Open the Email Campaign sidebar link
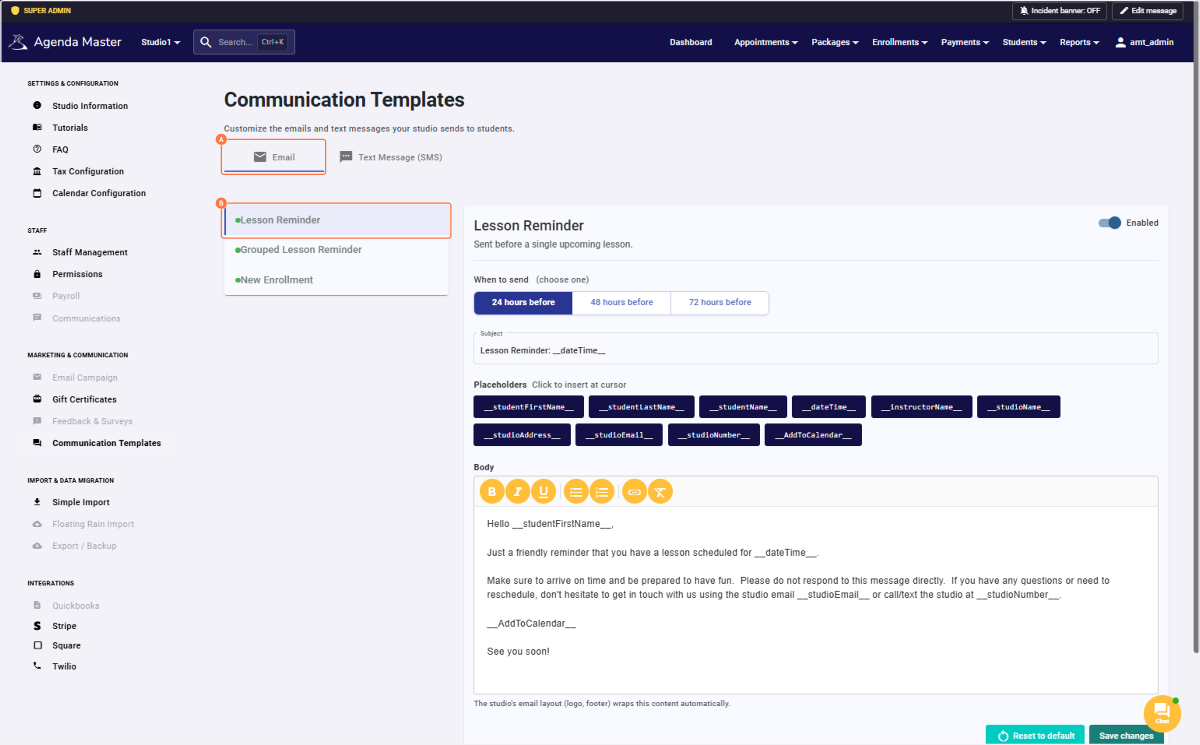This screenshot has height=745, width=1200. [x=85, y=378]
